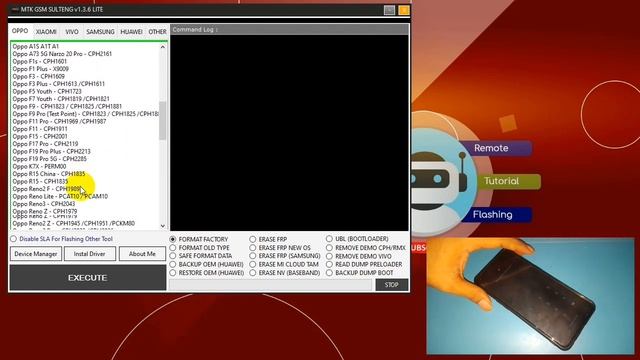This screenshot has height=360, width=640.
Task: Select BACKUP DUMP BOOT option
Action: [360, 273]
